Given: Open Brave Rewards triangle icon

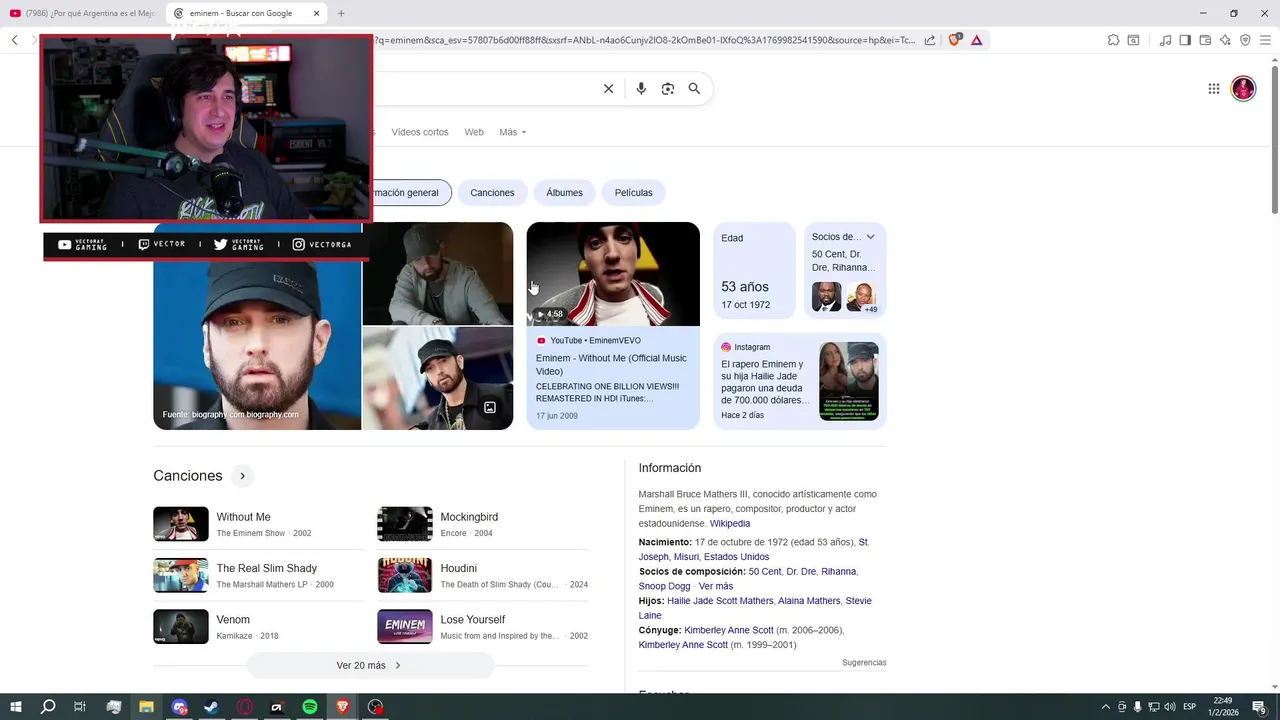Looking at the screenshot, I should 976,40.
